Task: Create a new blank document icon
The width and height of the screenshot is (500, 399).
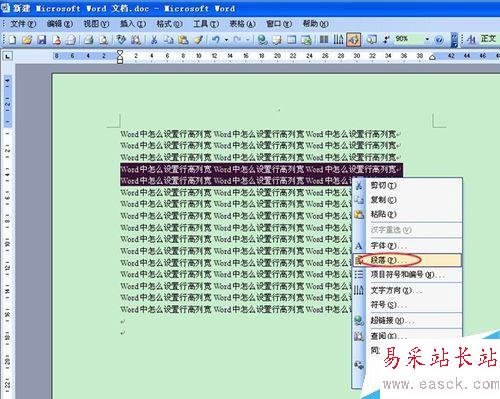Action: pos(12,40)
